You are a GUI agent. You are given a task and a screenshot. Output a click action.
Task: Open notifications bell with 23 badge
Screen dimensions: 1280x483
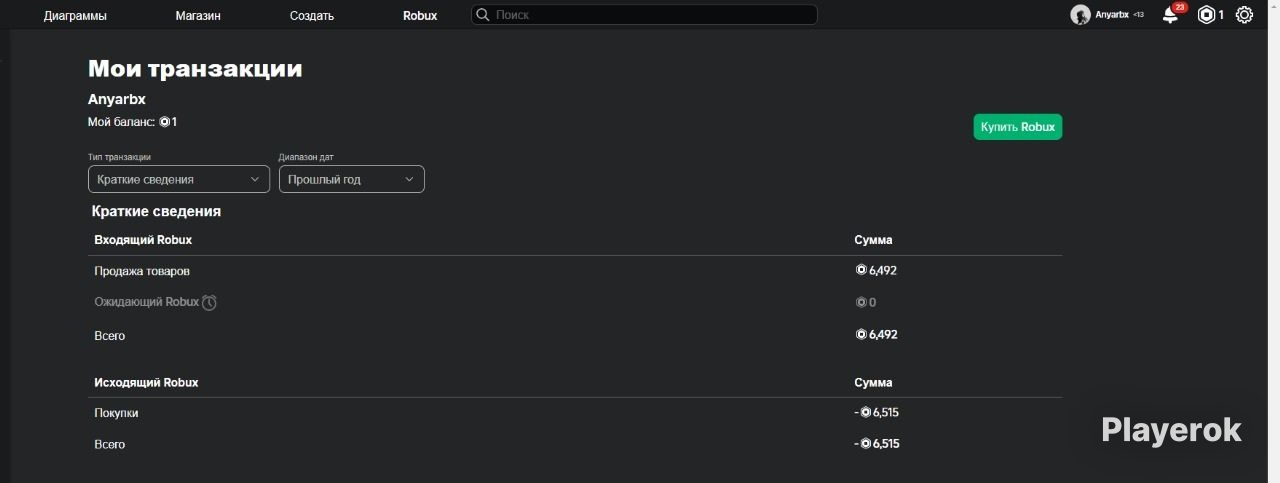[1171, 14]
